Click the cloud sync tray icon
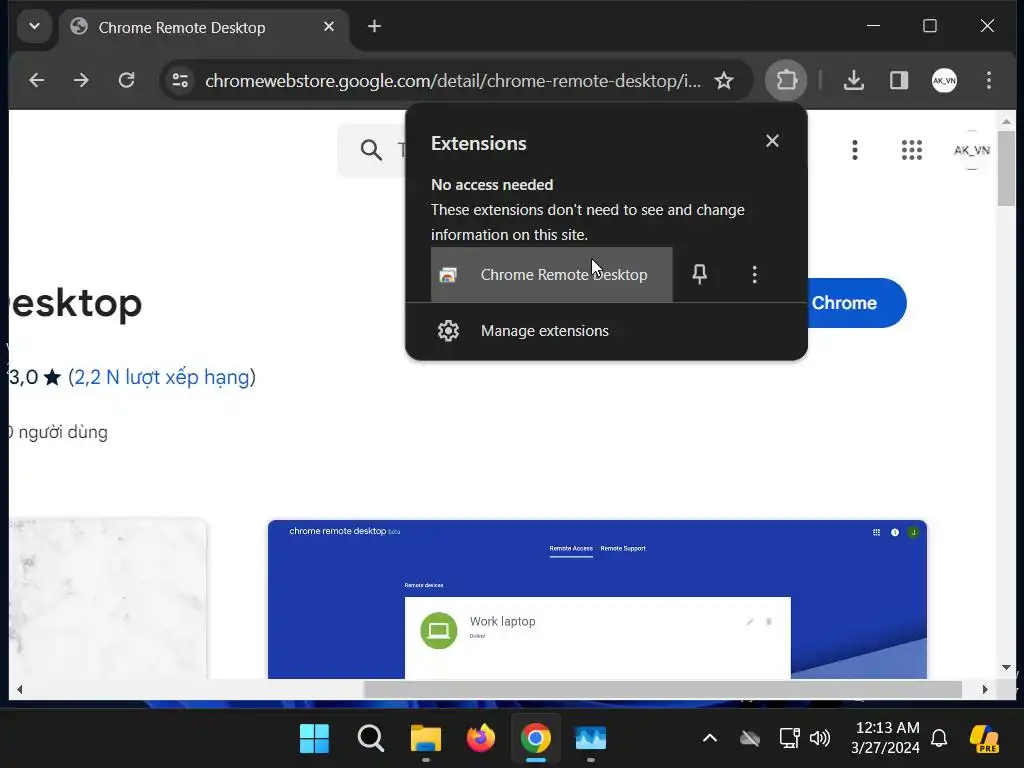 click(x=750, y=739)
